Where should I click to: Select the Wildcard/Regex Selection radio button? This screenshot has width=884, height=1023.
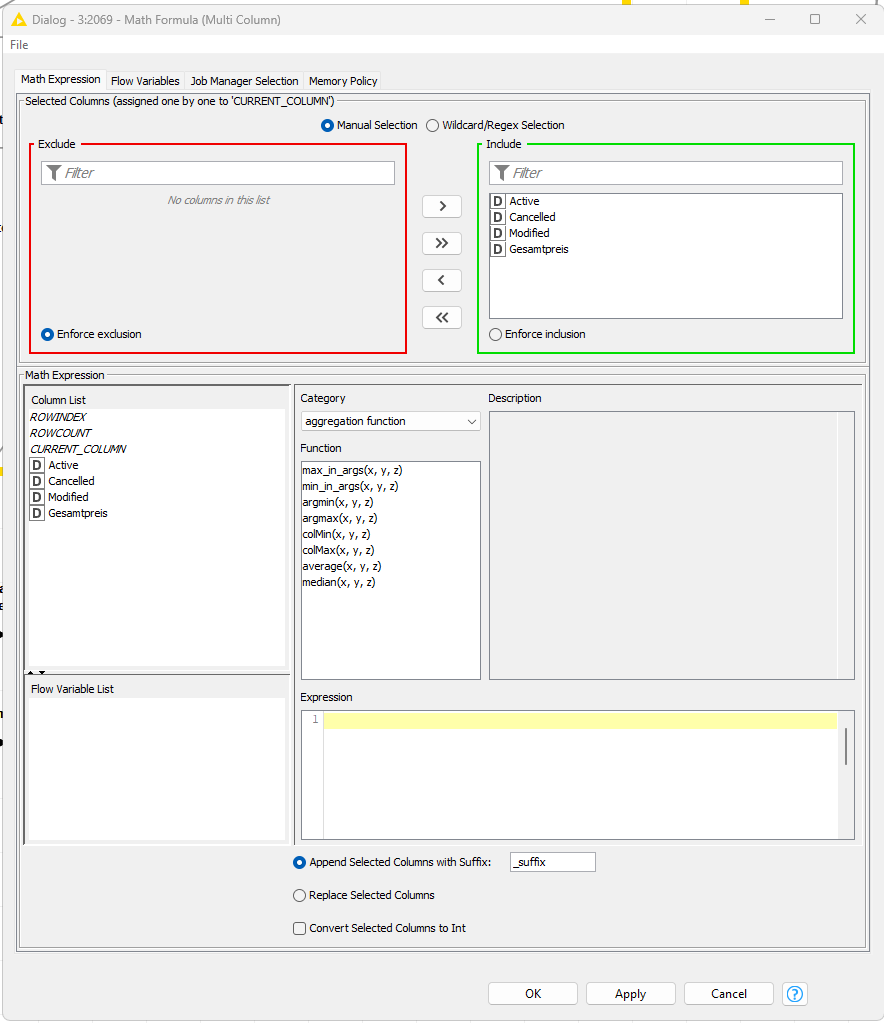(x=433, y=125)
